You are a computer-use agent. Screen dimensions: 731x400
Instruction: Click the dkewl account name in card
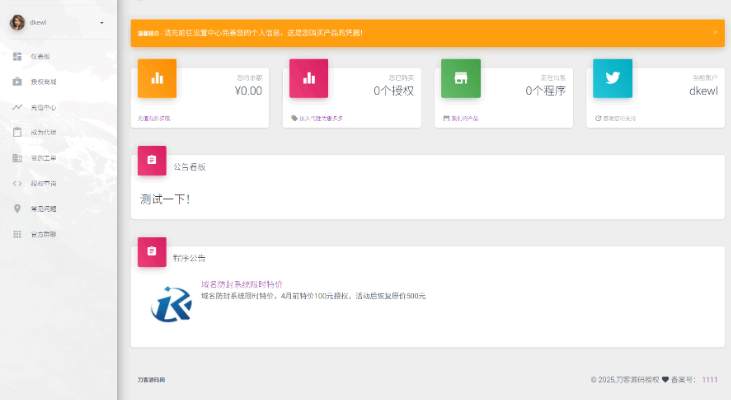(x=703, y=91)
